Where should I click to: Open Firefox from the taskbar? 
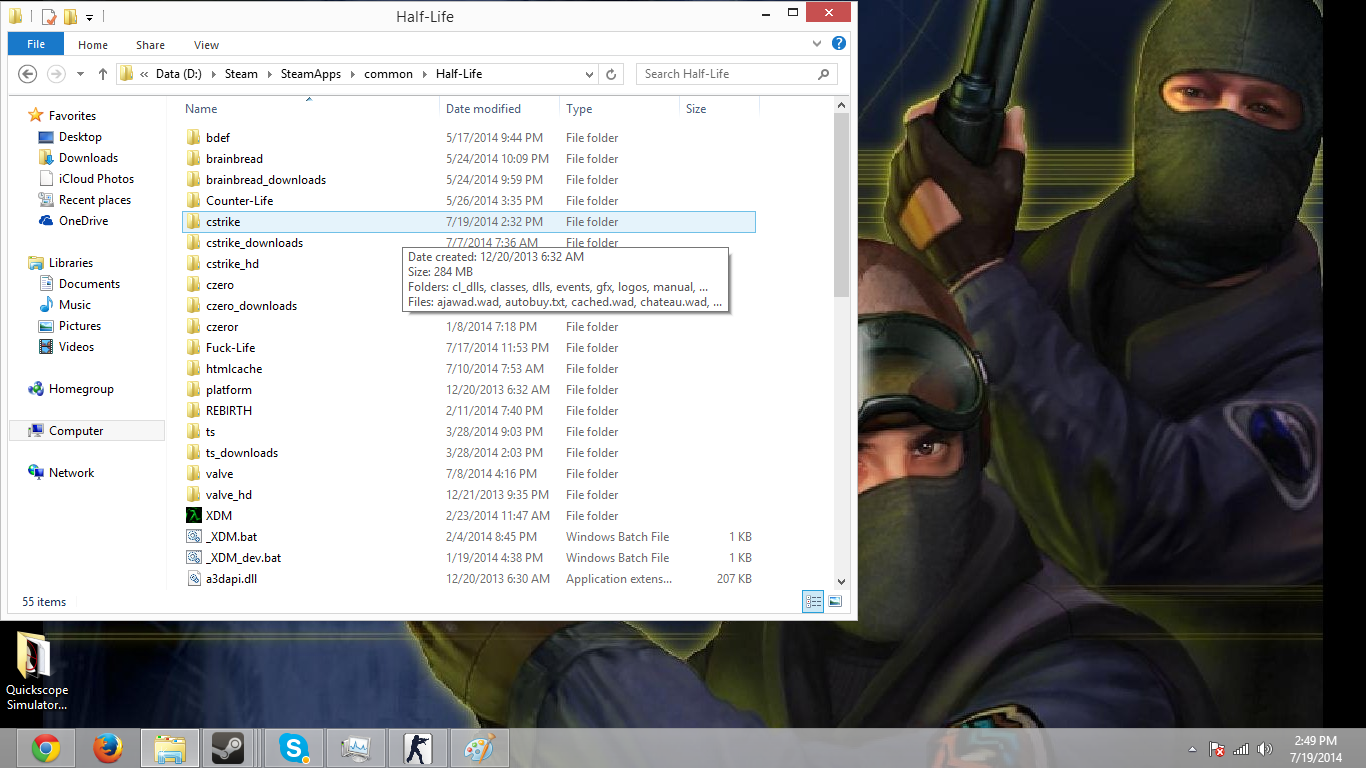tap(107, 748)
